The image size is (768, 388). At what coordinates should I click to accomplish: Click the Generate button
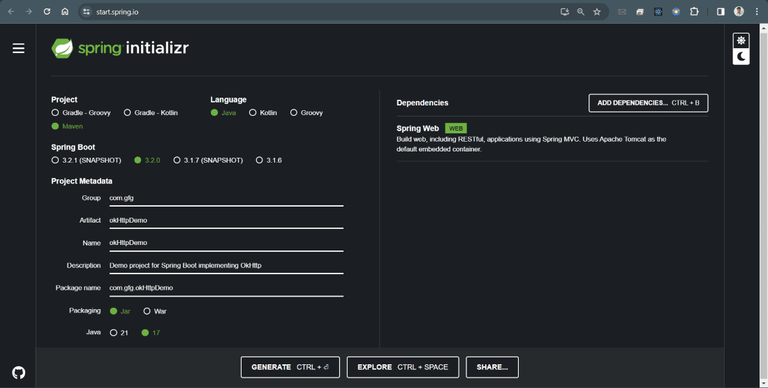290,367
